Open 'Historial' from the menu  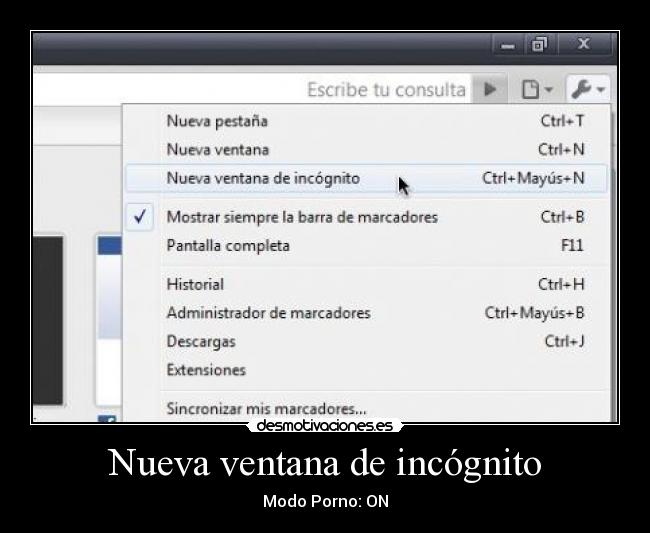point(367,284)
